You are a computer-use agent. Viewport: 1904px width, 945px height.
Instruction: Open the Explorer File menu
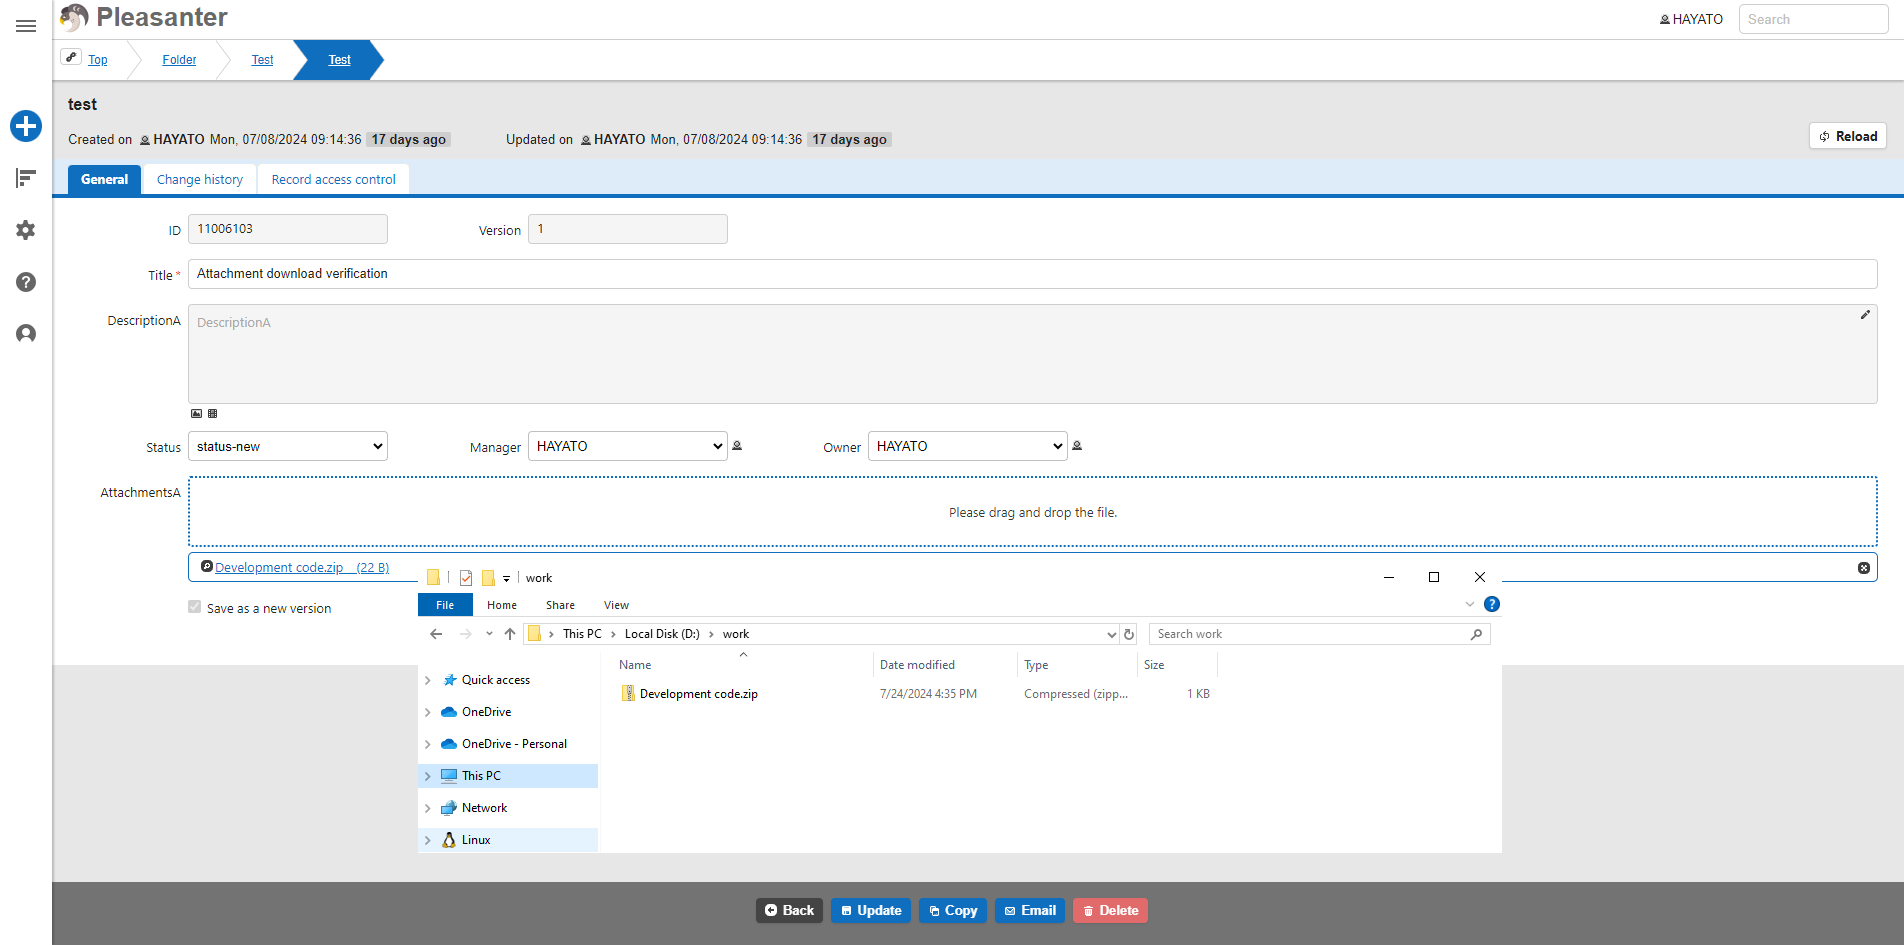pyautogui.click(x=445, y=605)
